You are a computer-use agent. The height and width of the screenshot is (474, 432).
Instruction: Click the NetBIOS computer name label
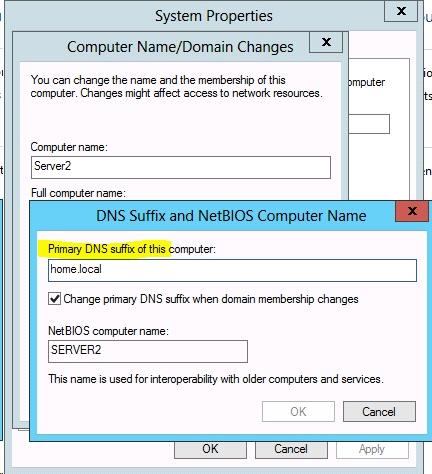109,331
